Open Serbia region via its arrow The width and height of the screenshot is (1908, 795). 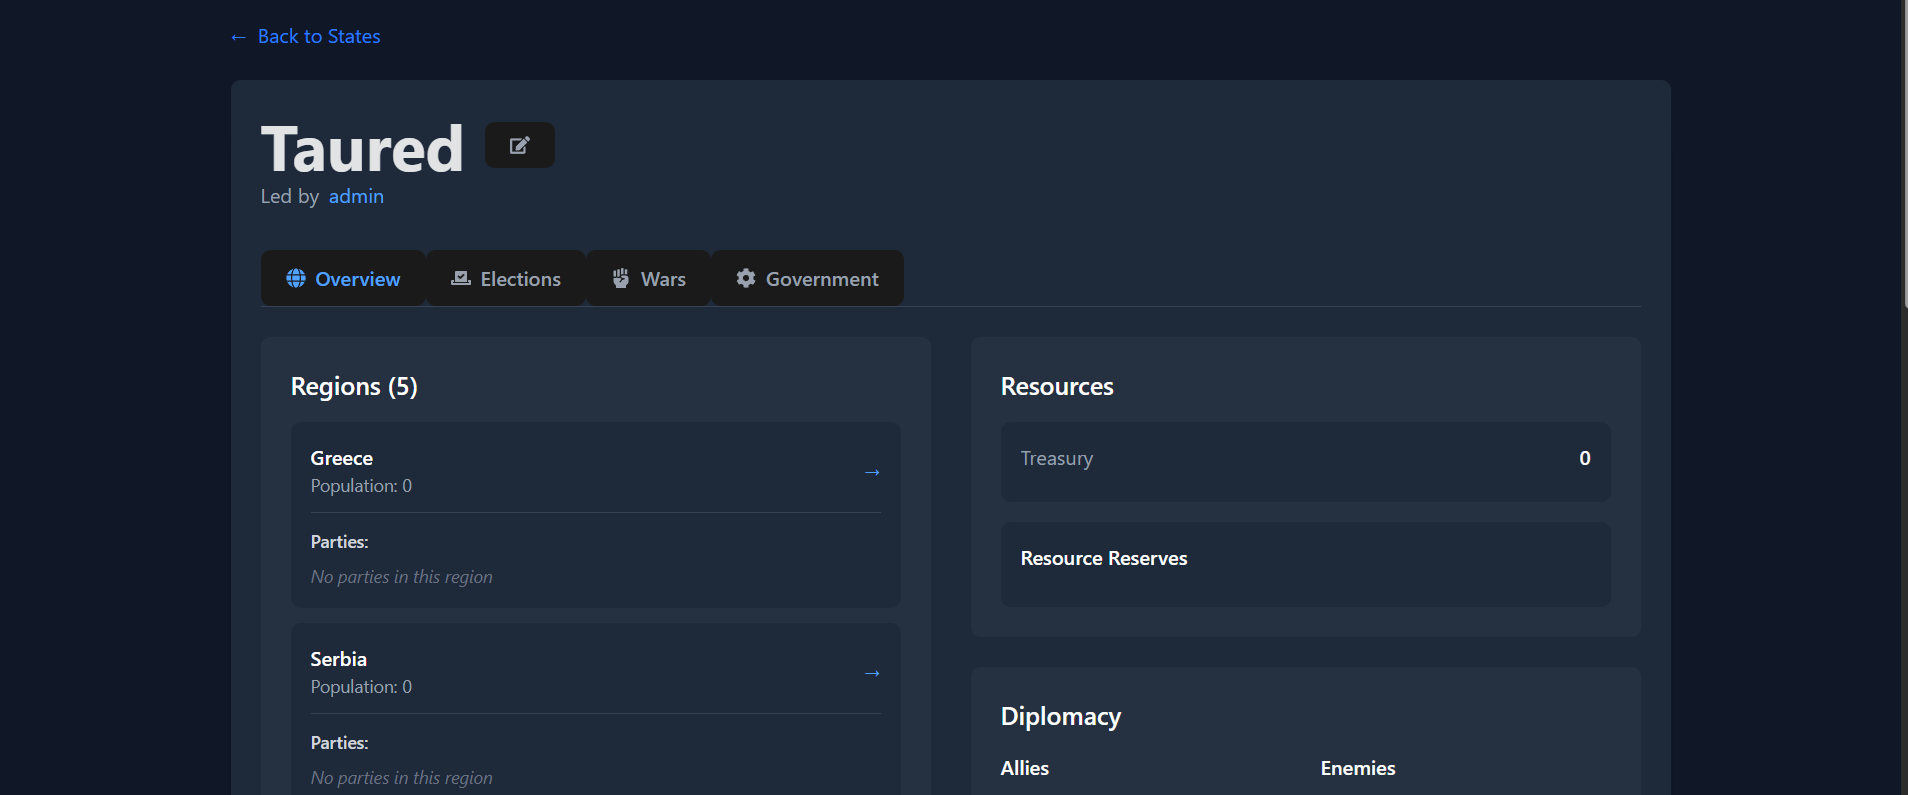[x=872, y=673]
